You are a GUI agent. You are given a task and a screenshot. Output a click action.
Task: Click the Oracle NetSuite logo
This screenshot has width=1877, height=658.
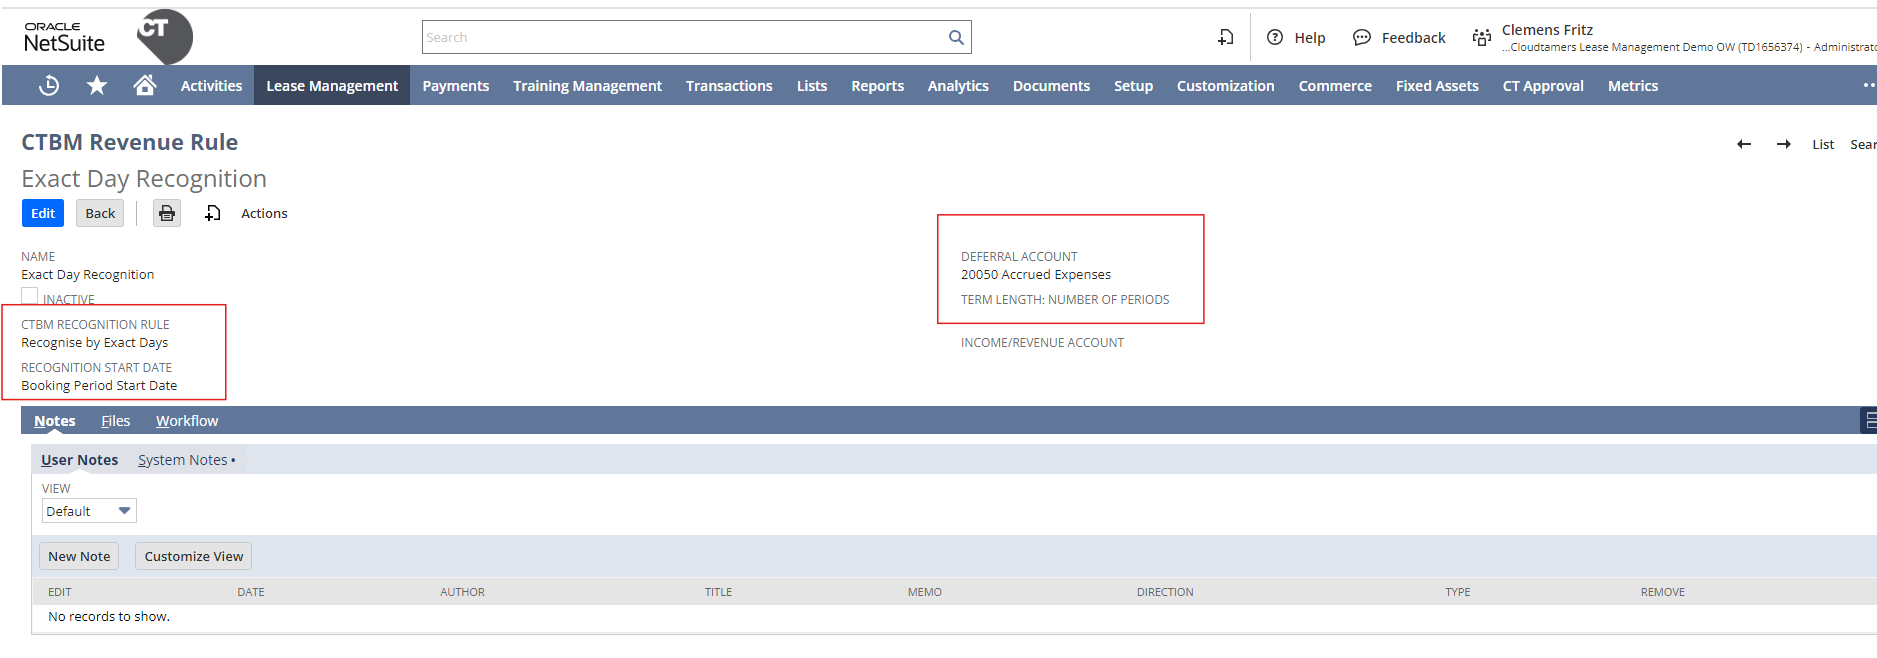64,37
